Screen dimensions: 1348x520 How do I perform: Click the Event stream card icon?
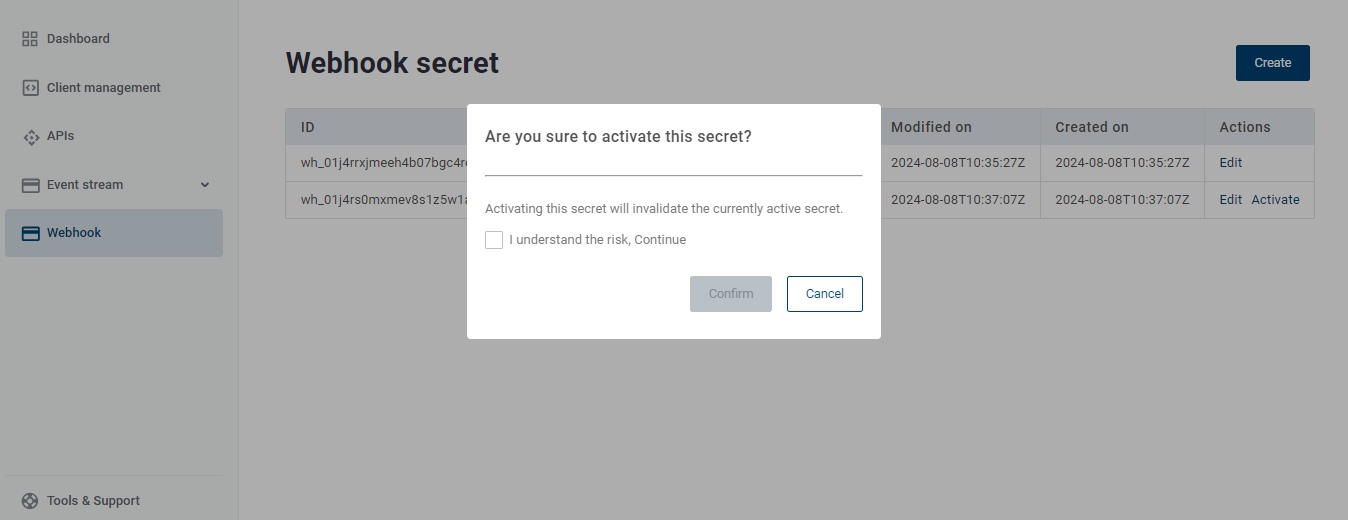coord(30,185)
